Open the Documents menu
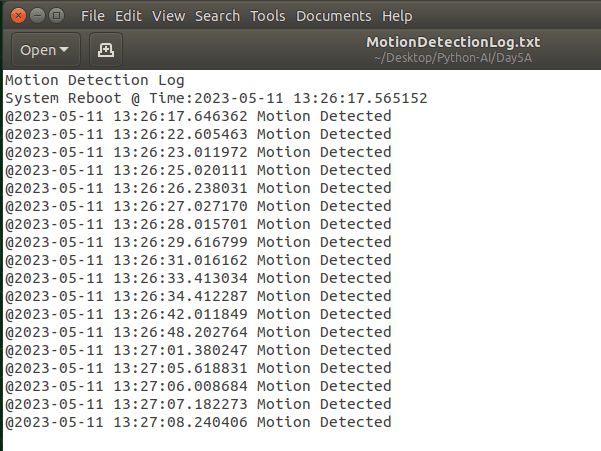Image resolution: width=601 pixels, height=451 pixels. pos(334,16)
